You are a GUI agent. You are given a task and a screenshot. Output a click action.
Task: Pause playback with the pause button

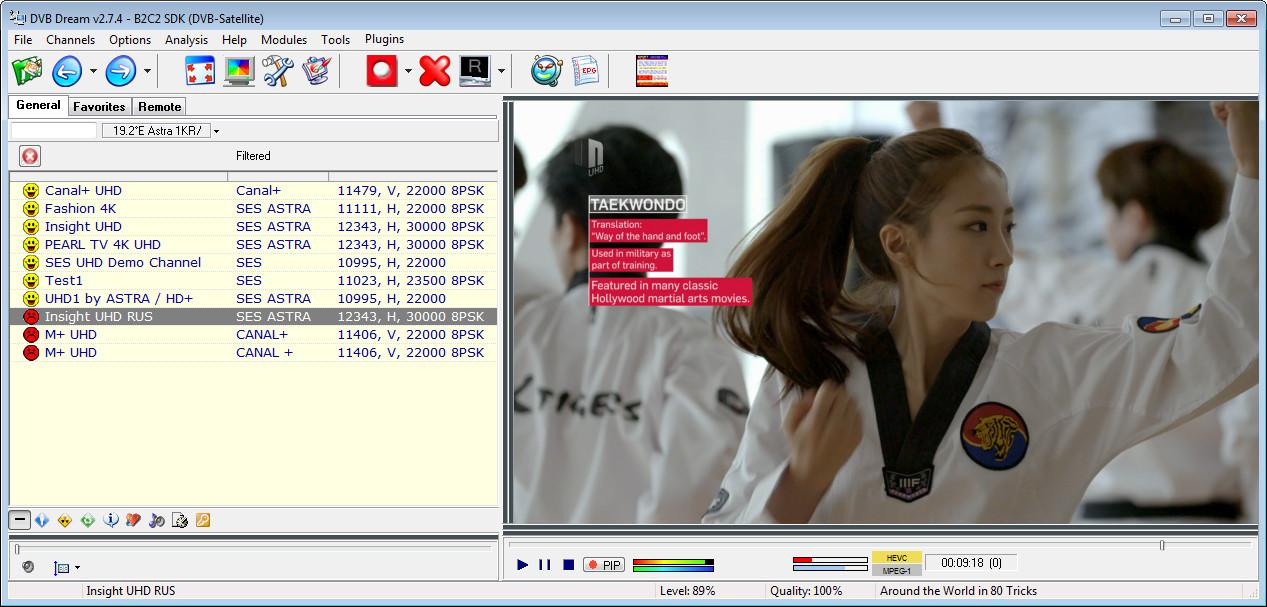[545, 565]
